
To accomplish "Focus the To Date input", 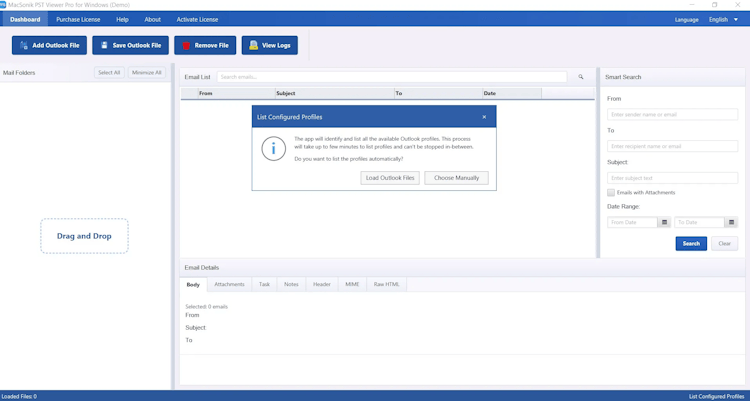I will tap(700, 223).
